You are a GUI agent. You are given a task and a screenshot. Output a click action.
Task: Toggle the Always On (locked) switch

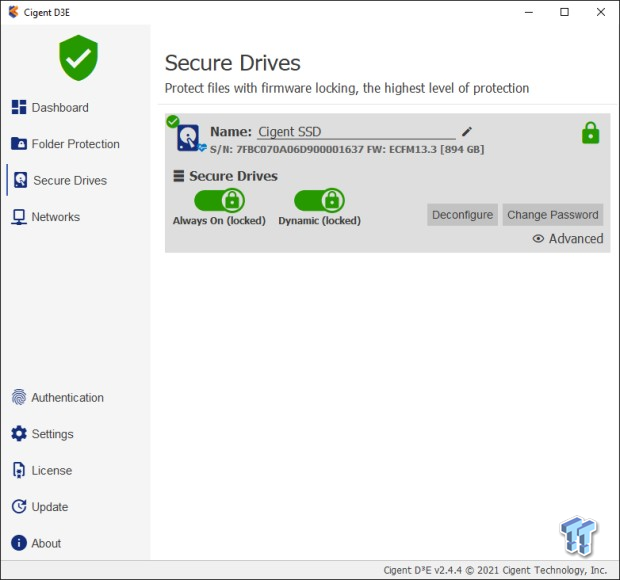pyautogui.click(x=219, y=200)
